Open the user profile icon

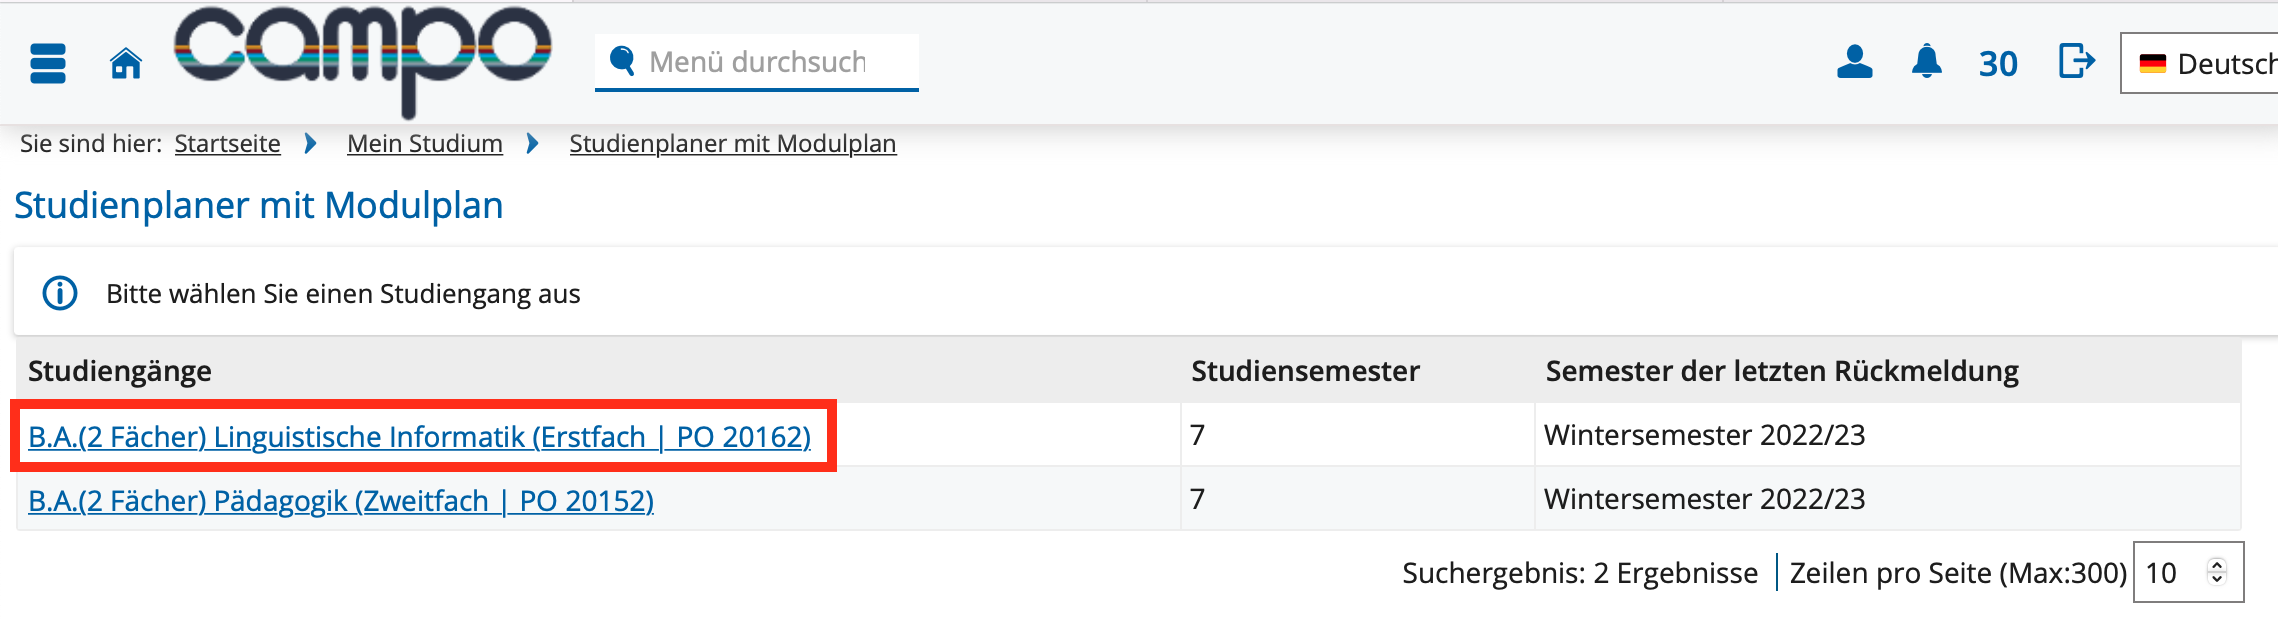1854,63
